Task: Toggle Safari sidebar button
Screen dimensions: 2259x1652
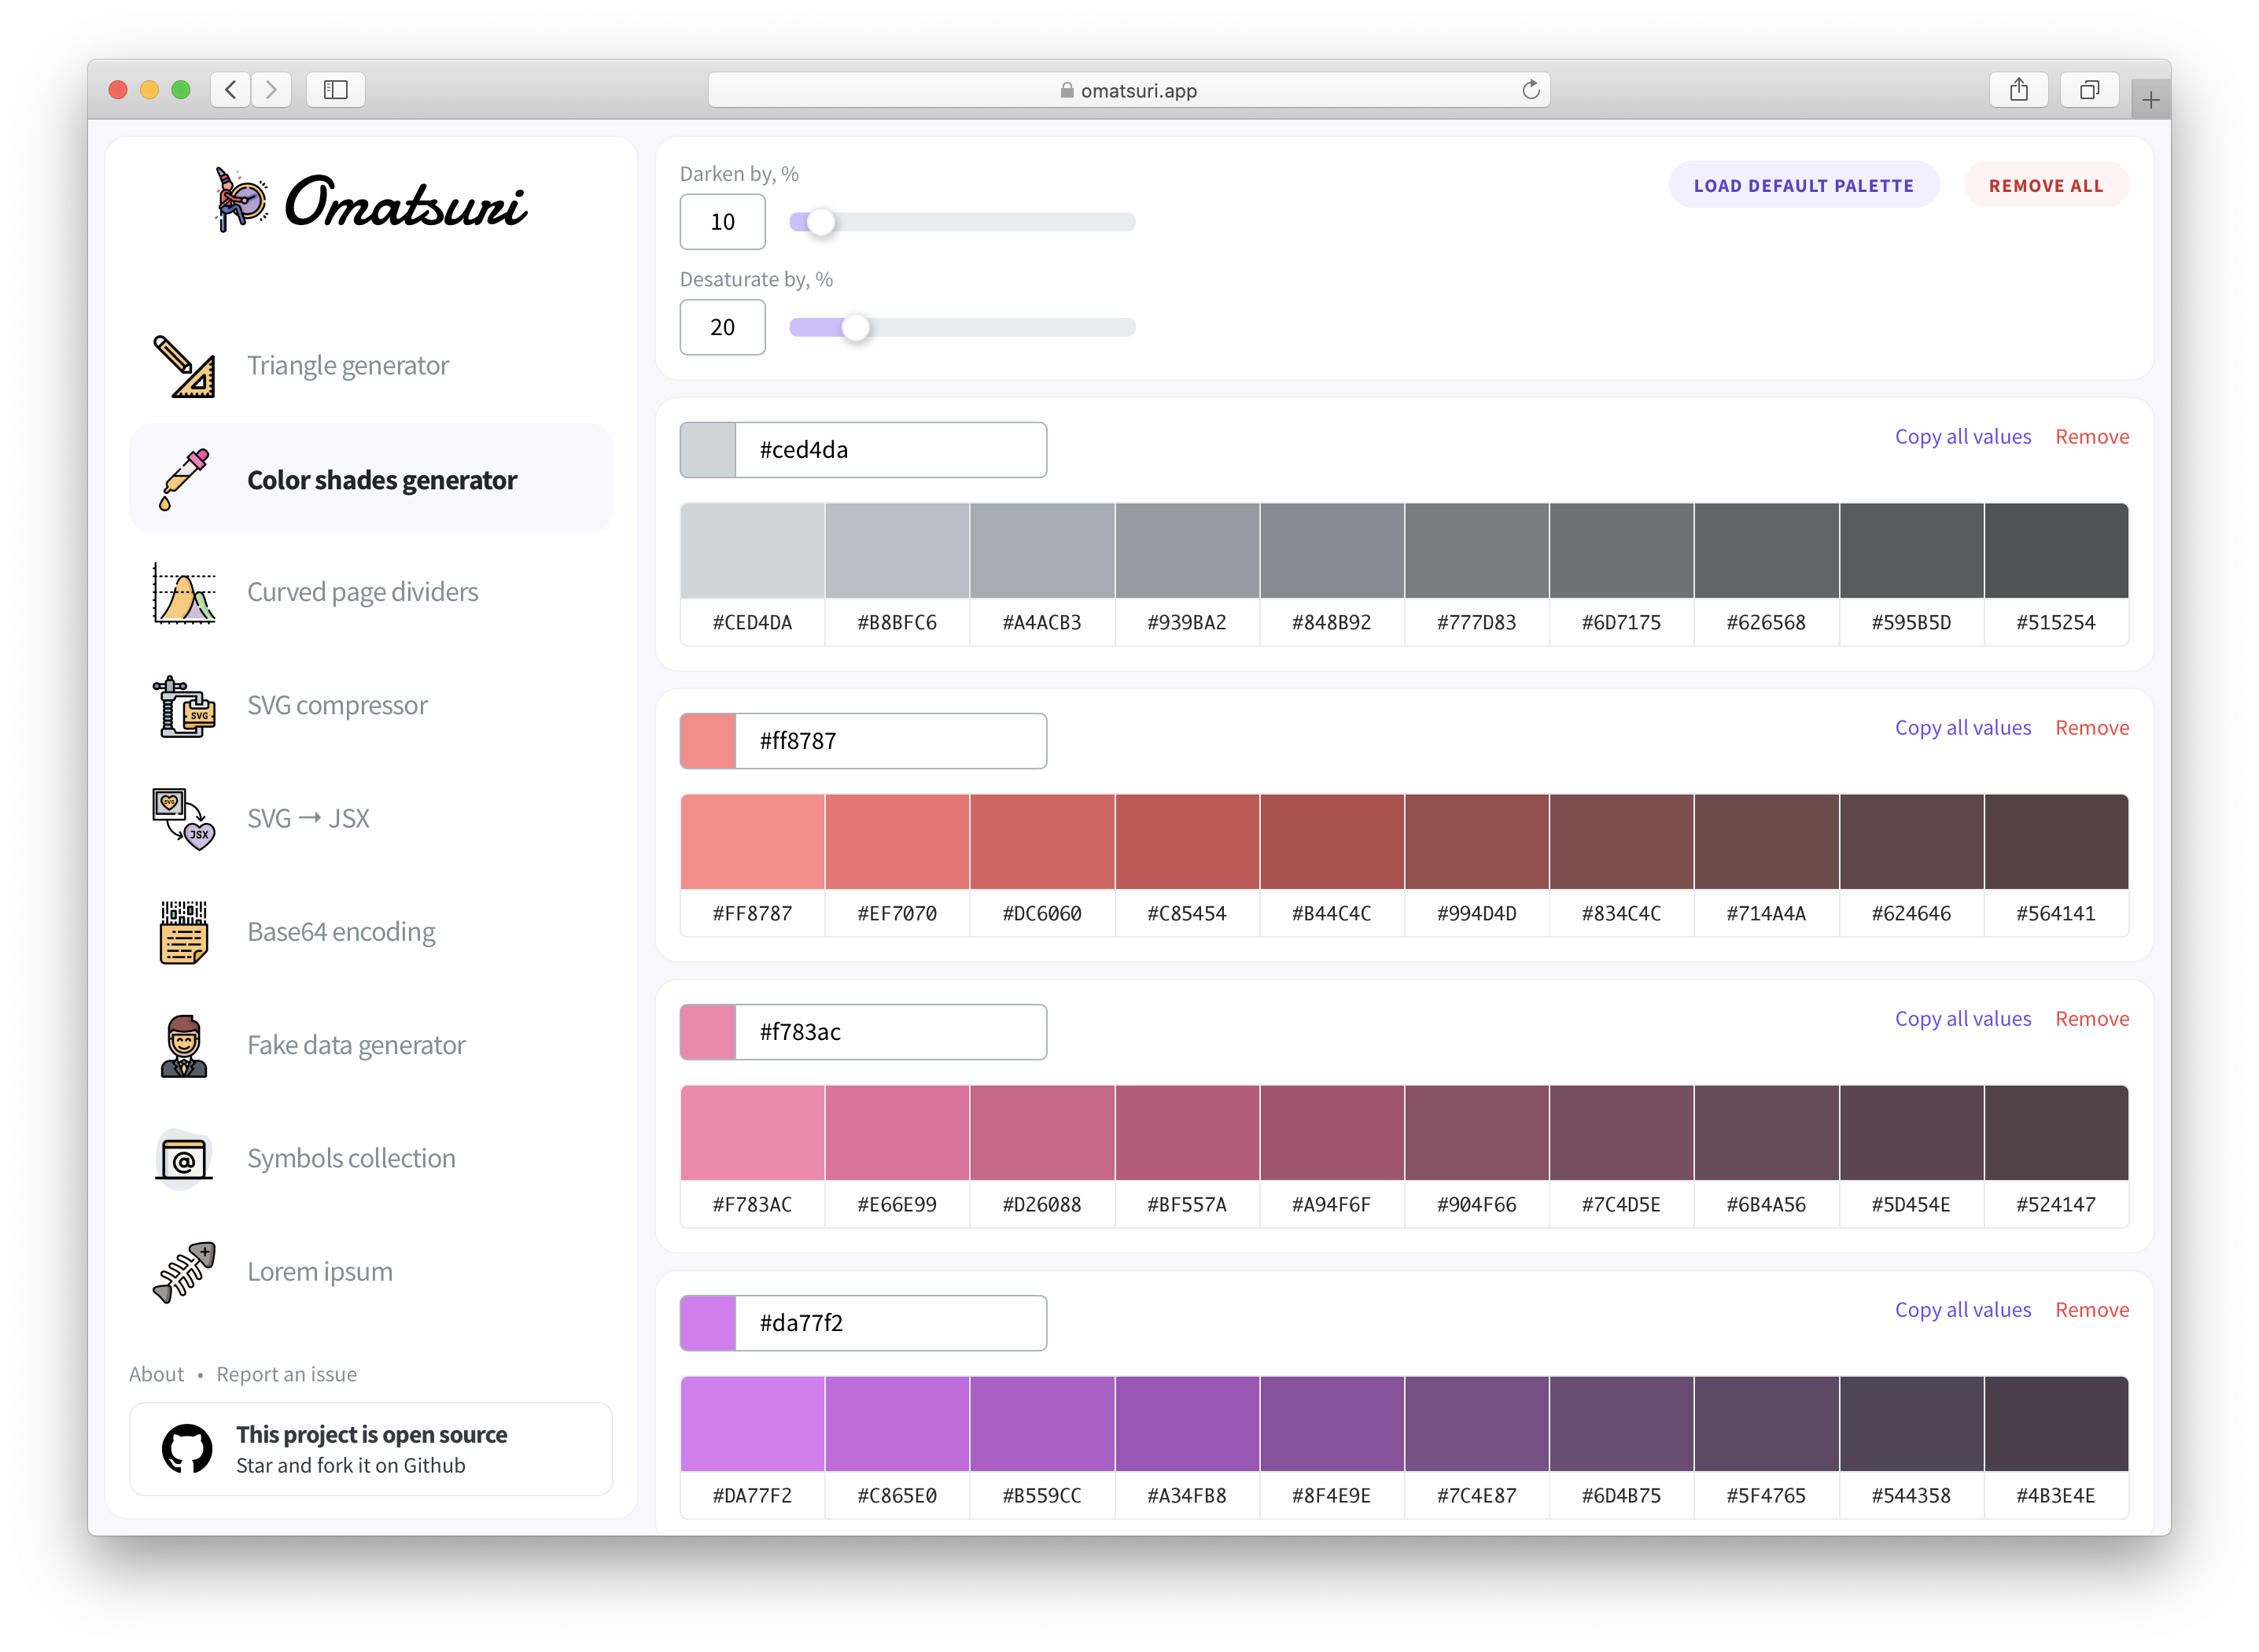Action: 336,90
